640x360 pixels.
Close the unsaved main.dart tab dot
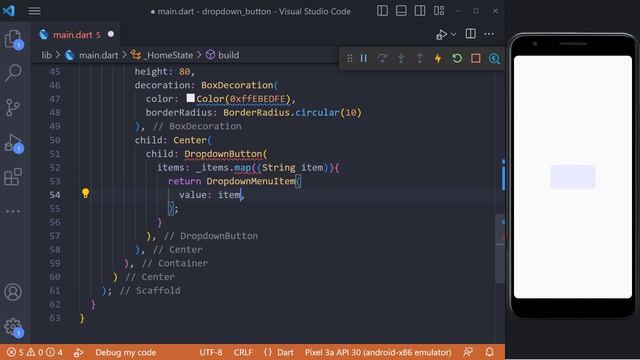[x=111, y=34]
